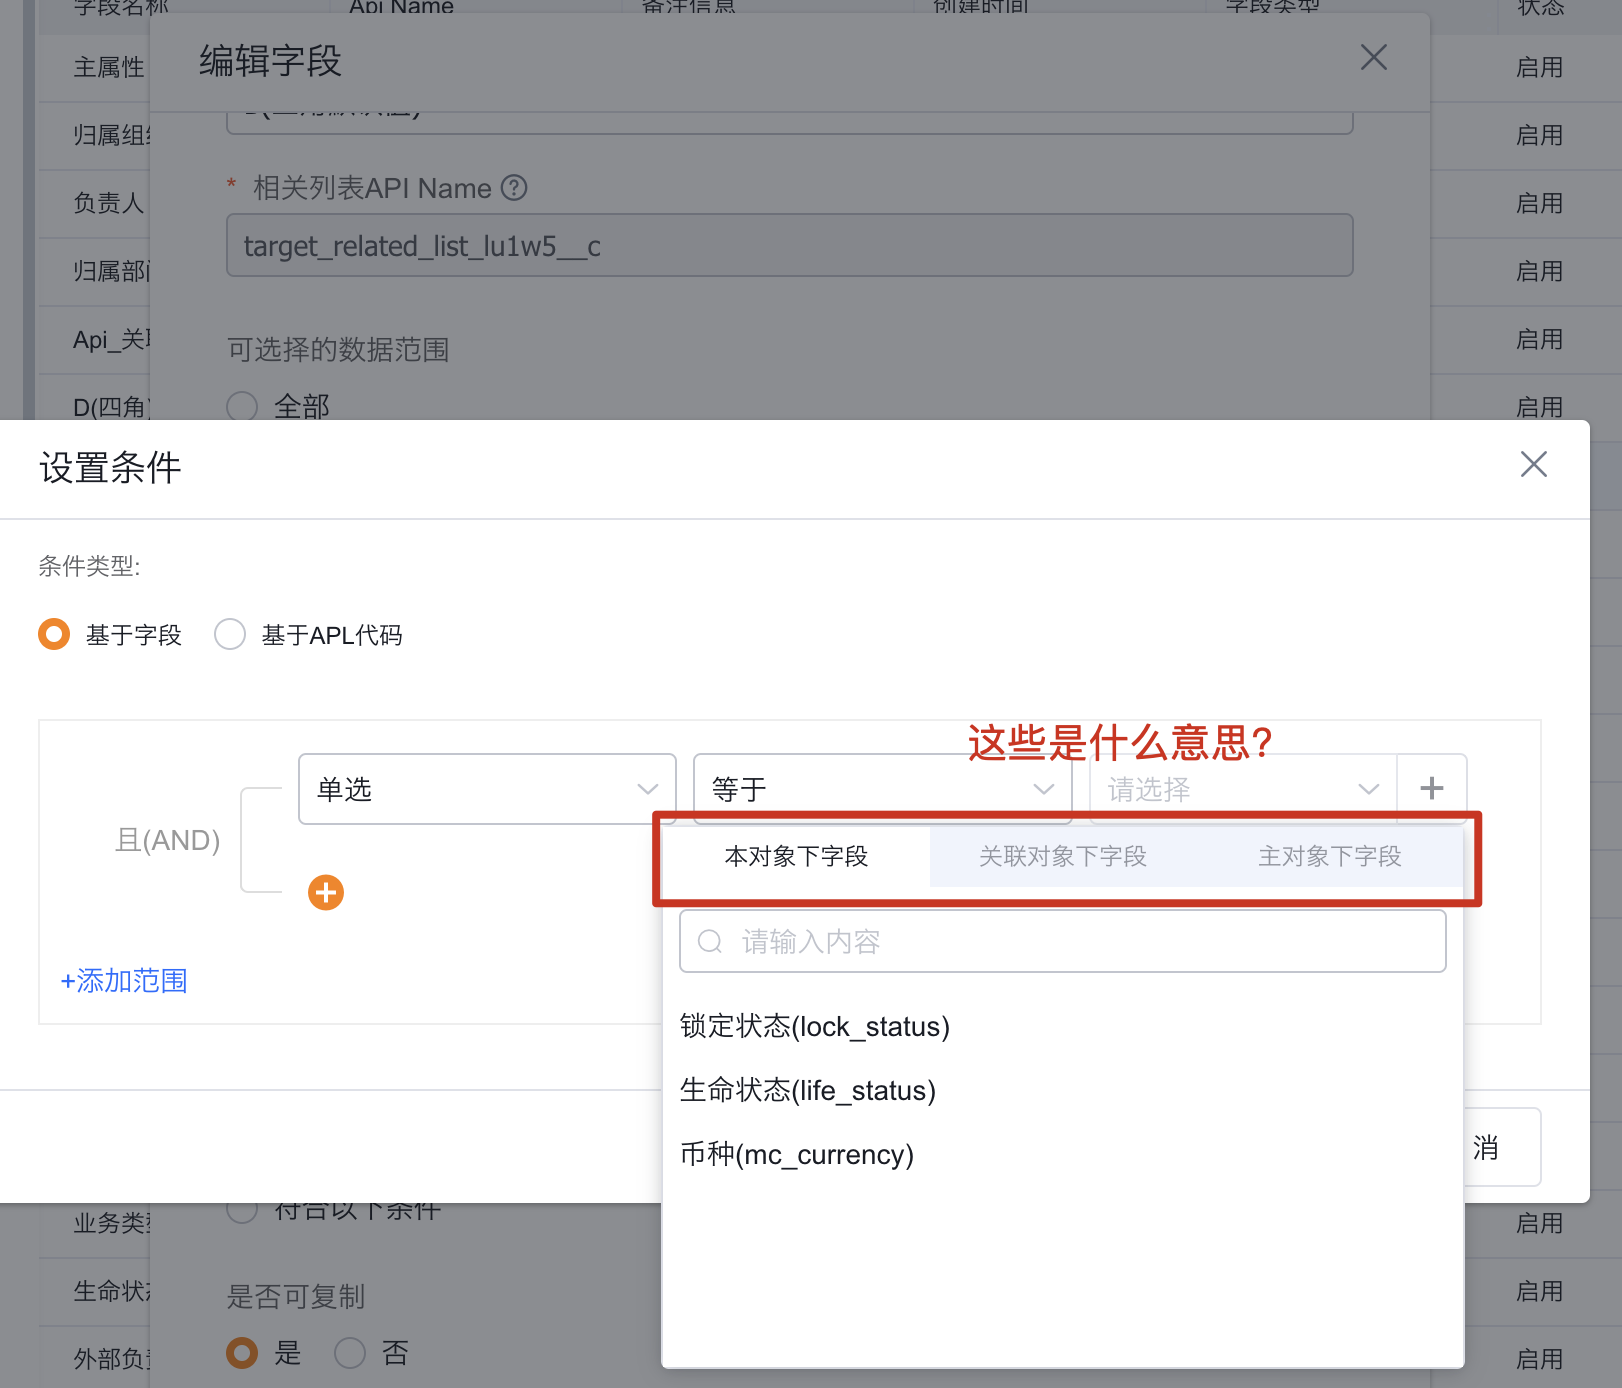Switch to the 主对象下字段 tab
The width and height of the screenshot is (1622, 1388).
[x=1329, y=856]
